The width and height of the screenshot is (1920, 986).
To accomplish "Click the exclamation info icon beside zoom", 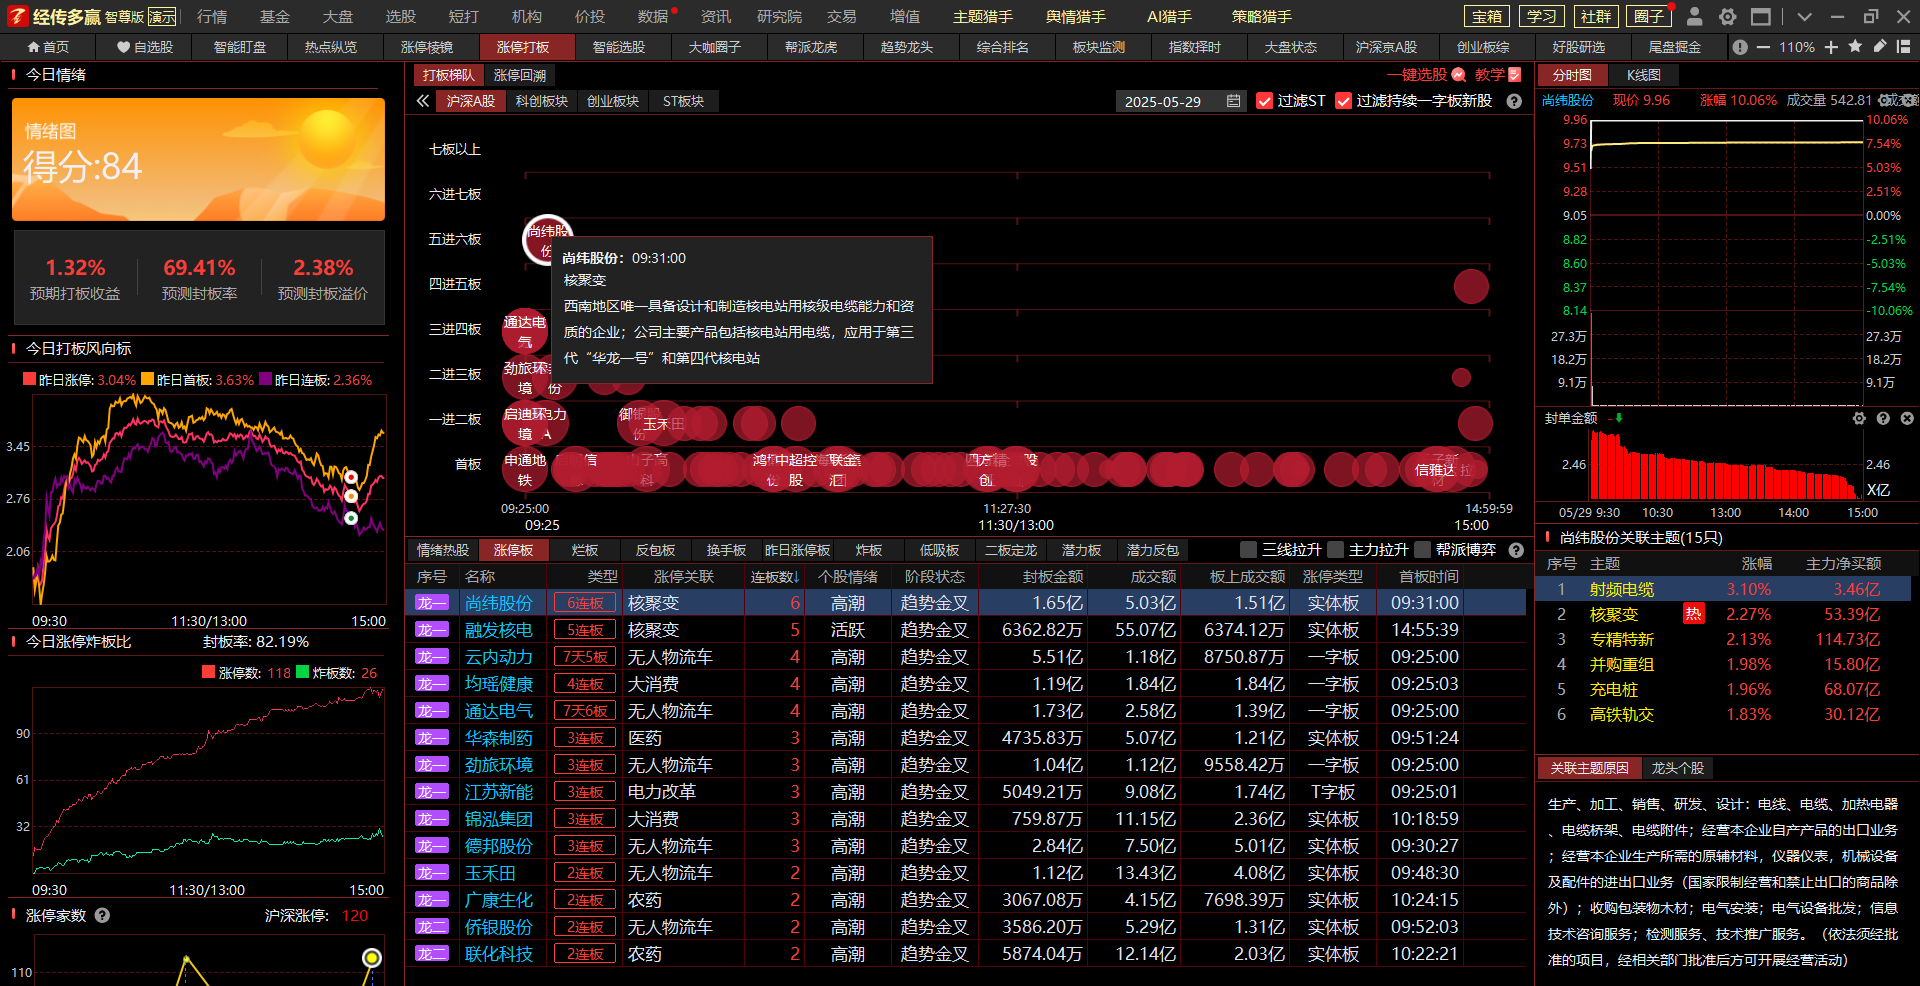I will pos(1740,47).
